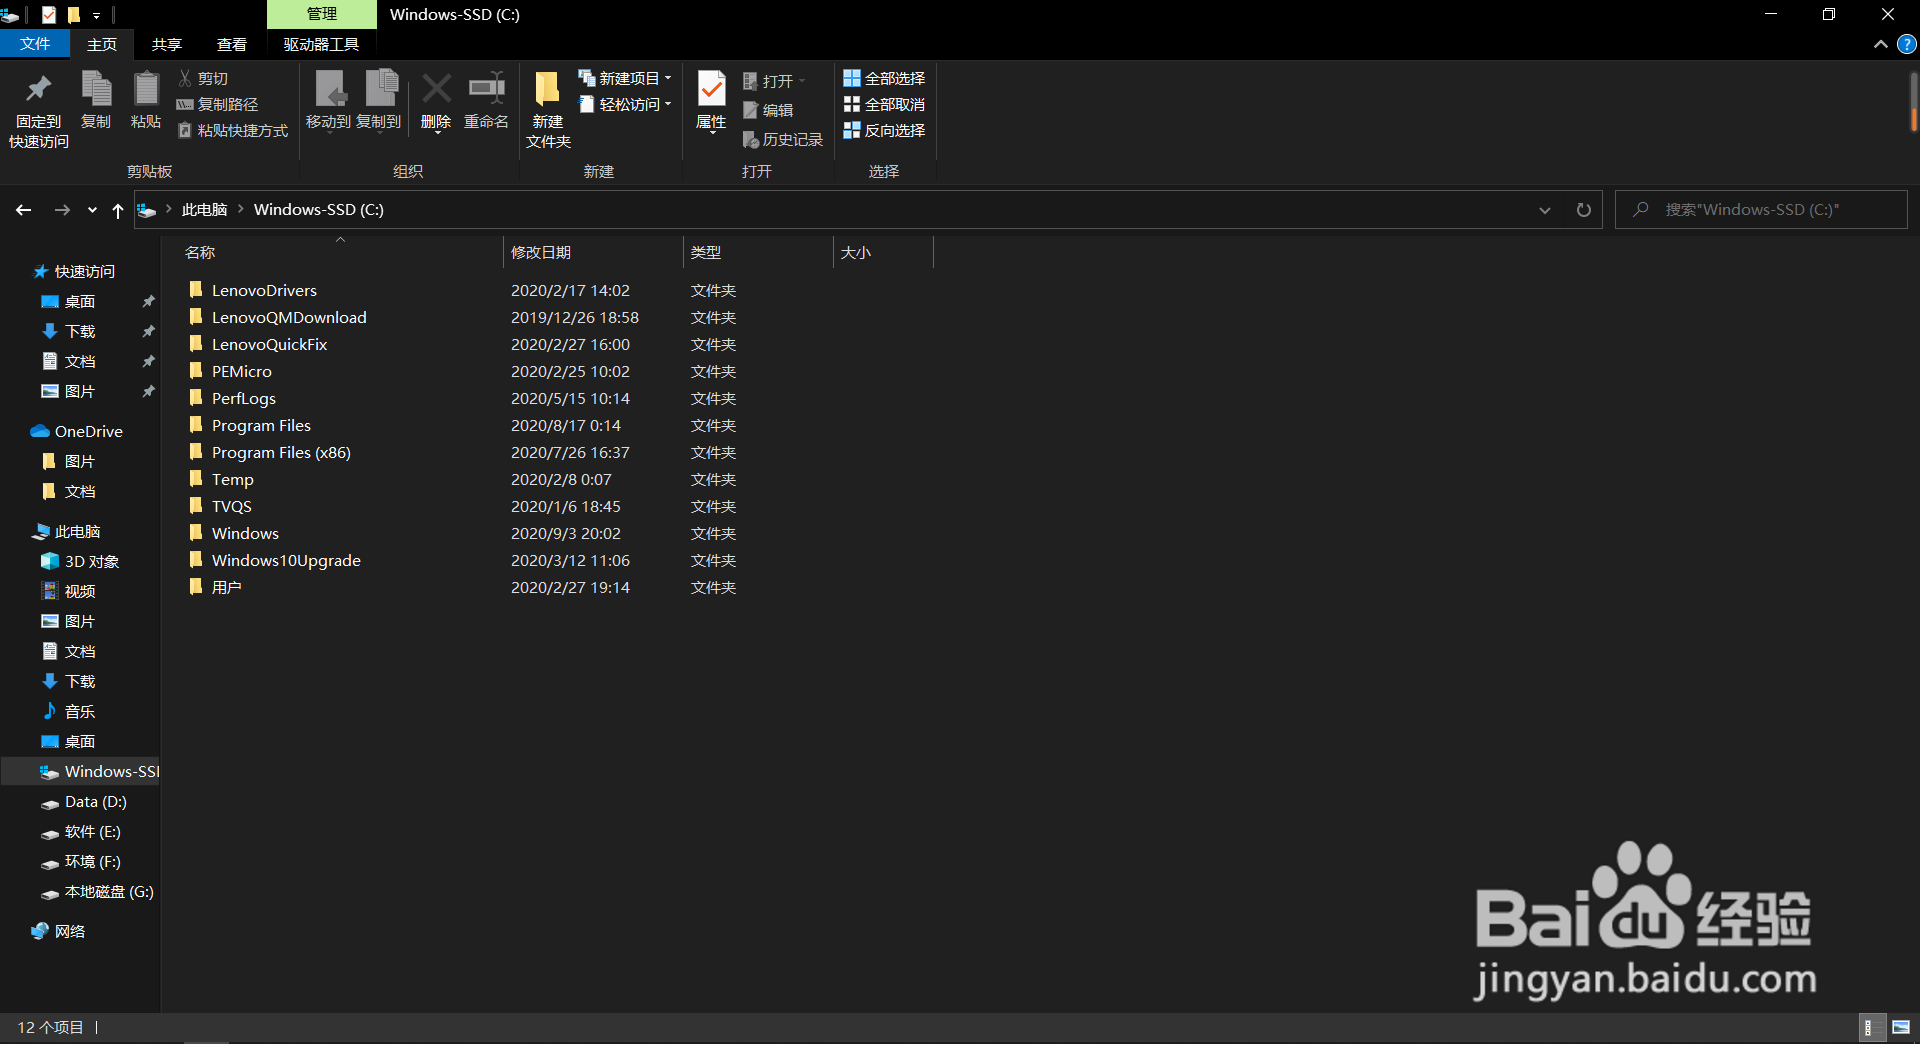Click Invert selection (反向选择)
The height and width of the screenshot is (1044, 1920).
(x=884, y=130)
